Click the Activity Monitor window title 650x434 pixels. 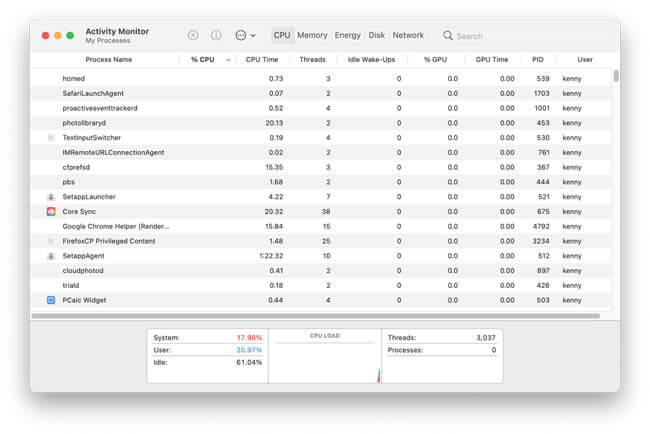pyautogui.click(x=117, y=32)
